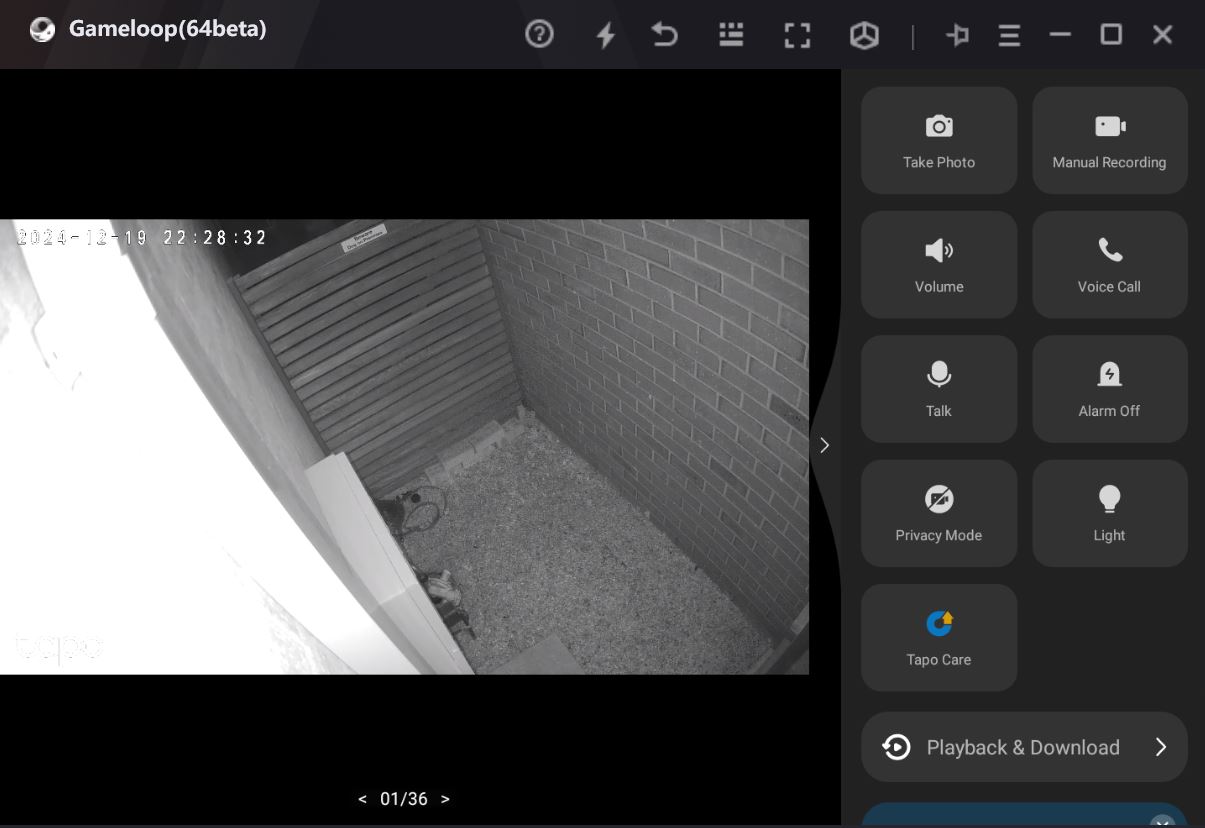
Task: Click the lightning bolt boost icon
Action: coord(605,35)
